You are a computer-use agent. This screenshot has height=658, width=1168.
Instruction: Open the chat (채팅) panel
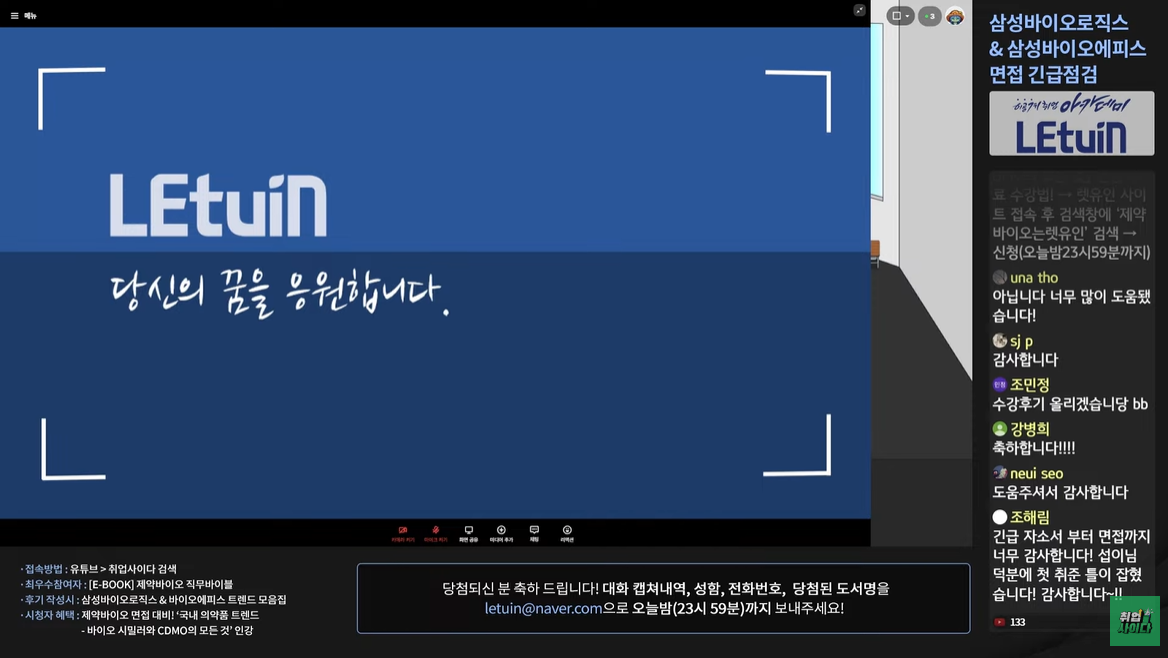(534, 531)
